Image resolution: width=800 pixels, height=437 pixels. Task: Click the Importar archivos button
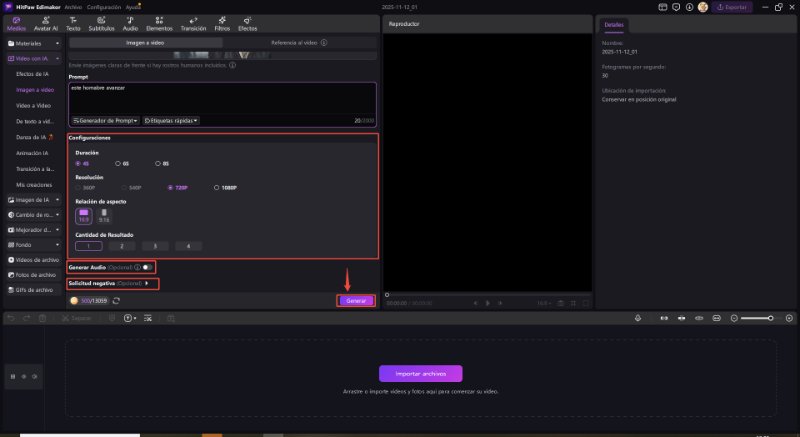(x=420, y=374)
